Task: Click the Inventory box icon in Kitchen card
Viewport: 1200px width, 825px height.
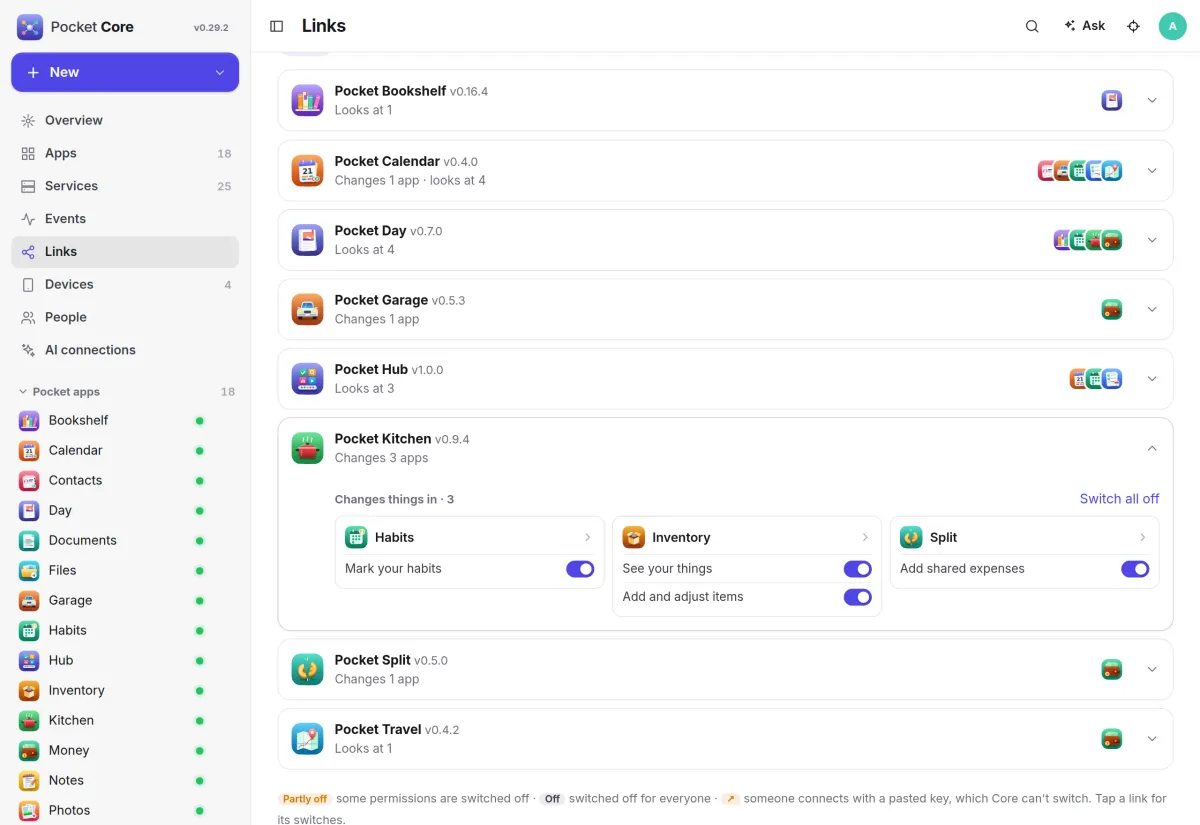Action: coord(634,537)
